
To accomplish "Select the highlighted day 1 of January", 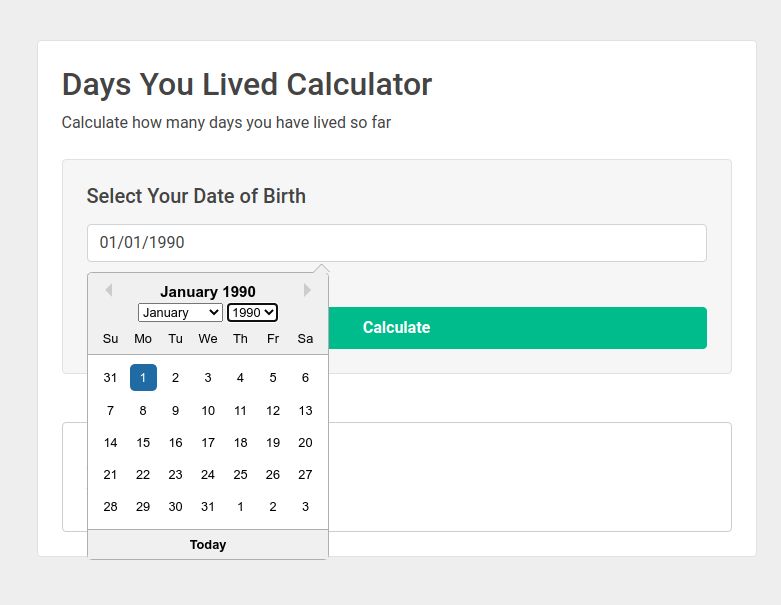I will (x=143, y=378).
